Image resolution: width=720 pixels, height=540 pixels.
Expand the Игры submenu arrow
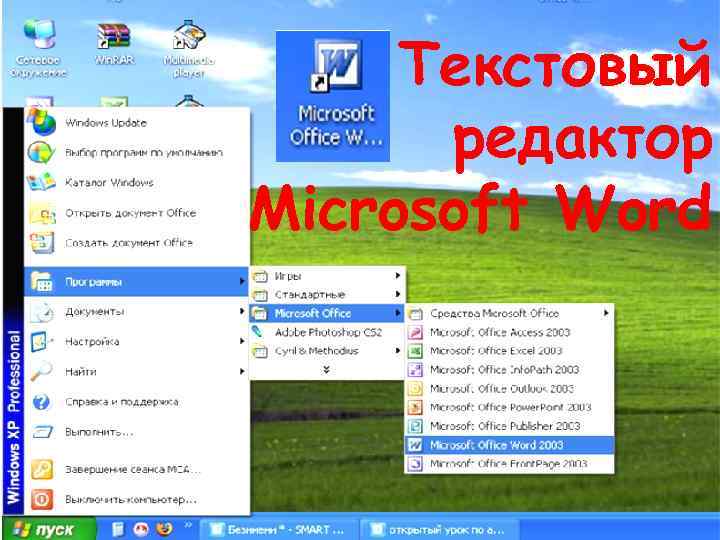coord(398,276)
